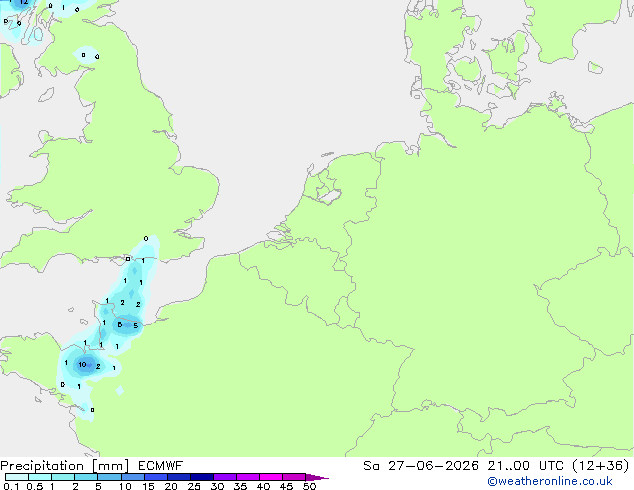Click the '10' precipitation value over Brittany
634x490 pixels.
point(82,365)
